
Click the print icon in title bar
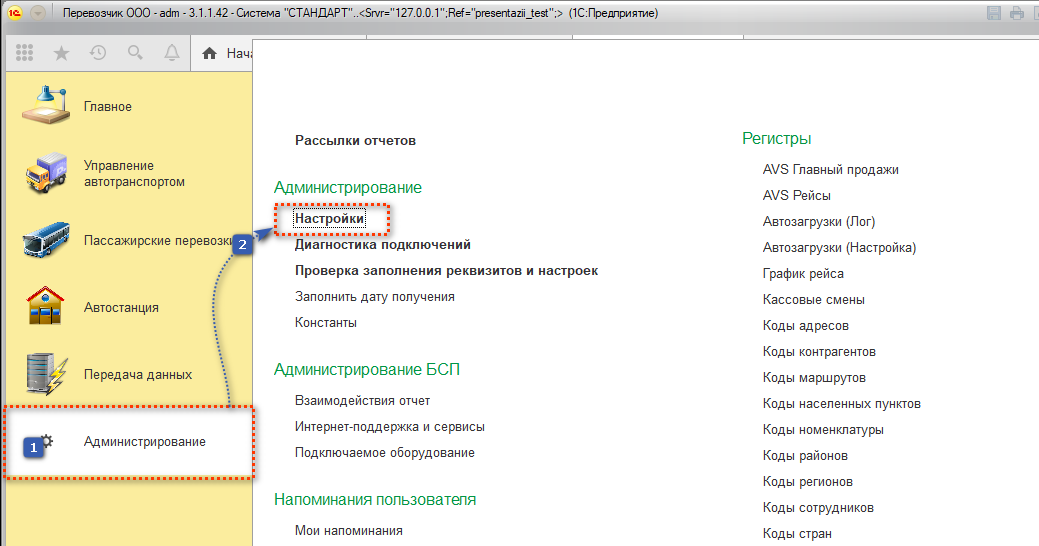[x=1015, y=13]
